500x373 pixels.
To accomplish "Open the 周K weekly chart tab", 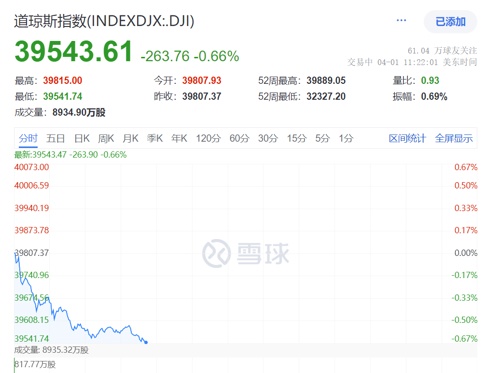I will [106, 138].
